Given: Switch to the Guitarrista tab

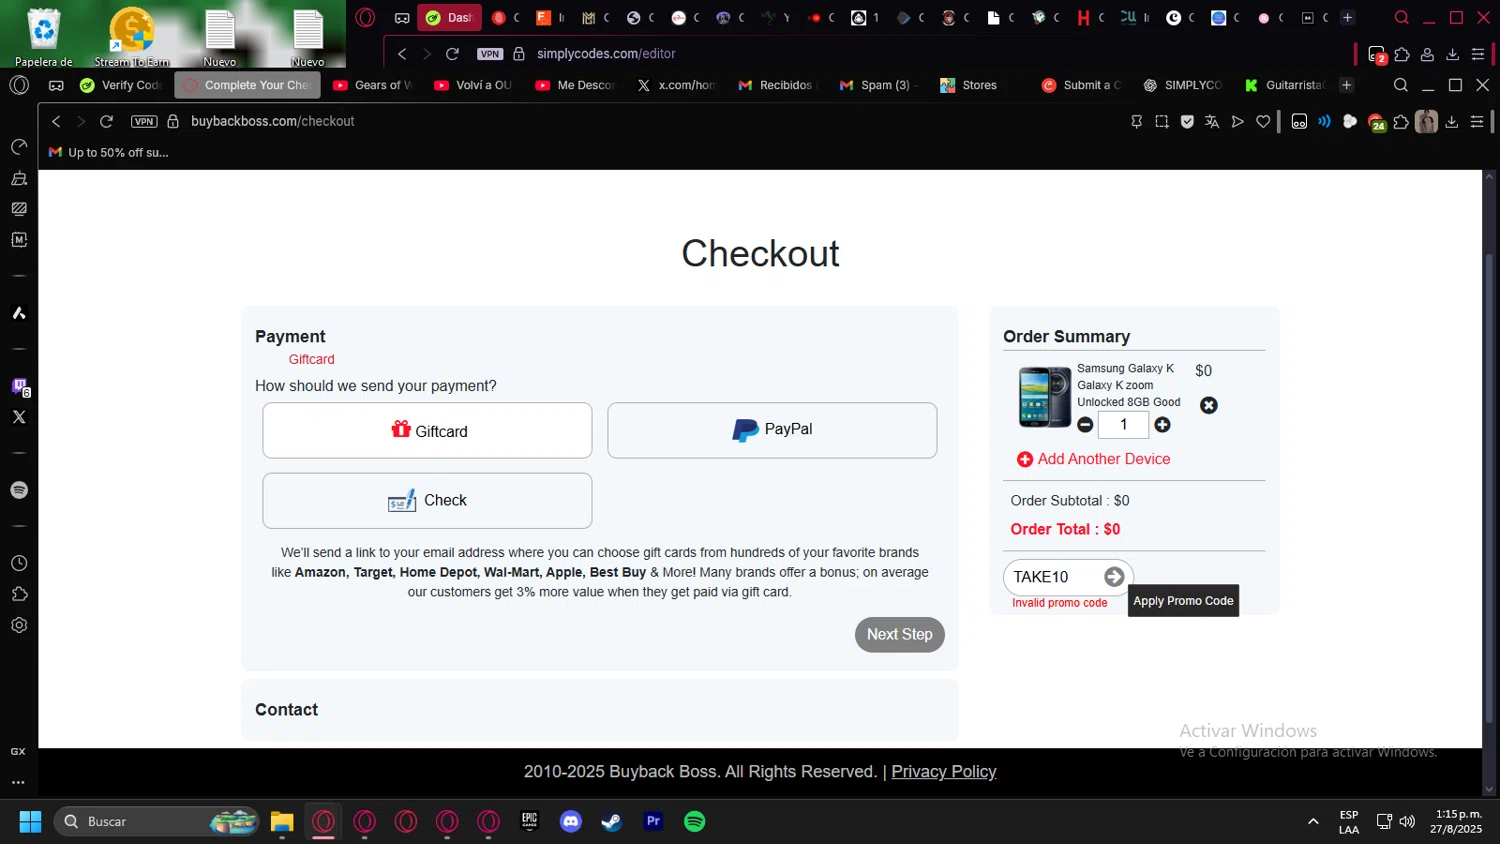Looking at the screenshot, I should (1284, 85).
